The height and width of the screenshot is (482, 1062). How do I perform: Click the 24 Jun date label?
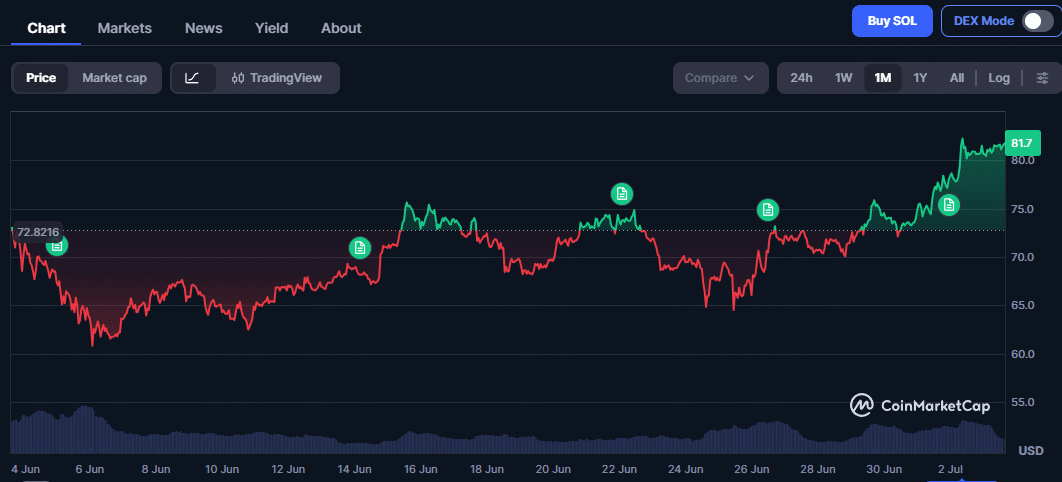(685, 469)
